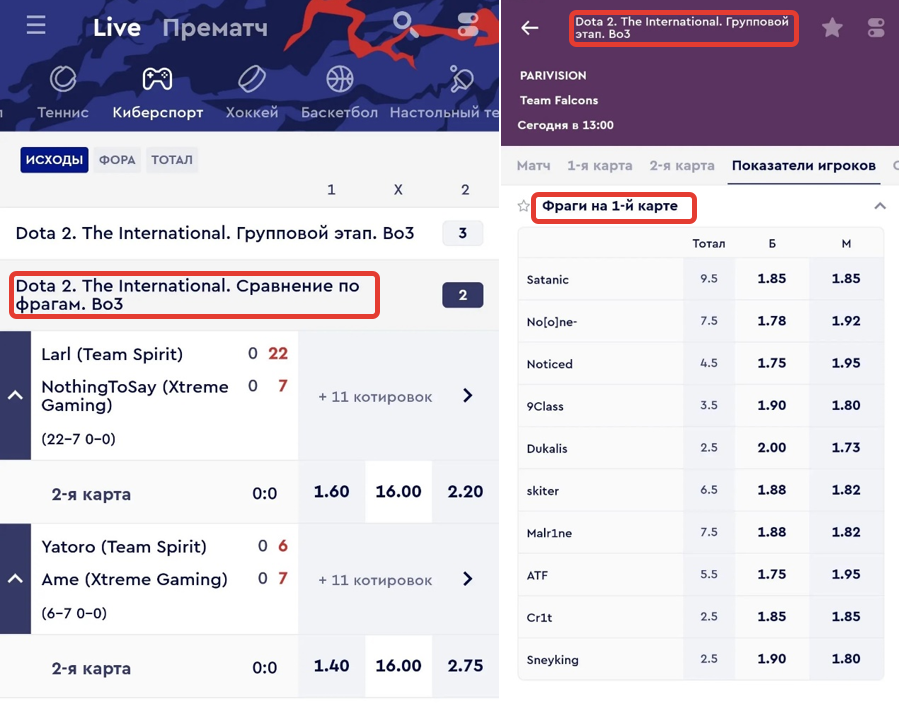Click the Team Falcons team name
The height and width of the screenshot is (705, 899).
(x=559, y=100)
